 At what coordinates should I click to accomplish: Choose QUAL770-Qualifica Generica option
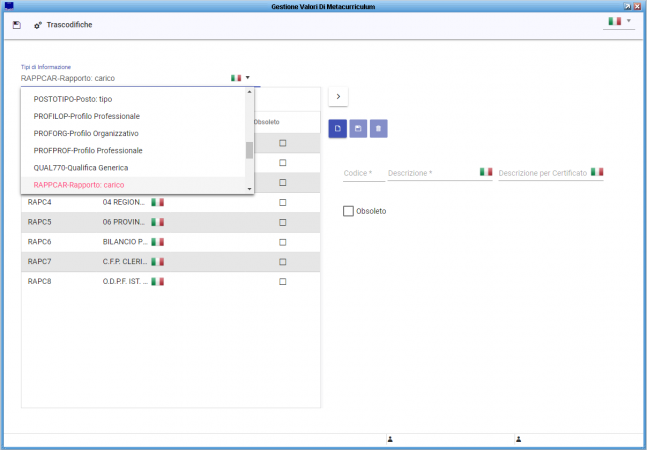pyautogui.click(x=81, y=167)
